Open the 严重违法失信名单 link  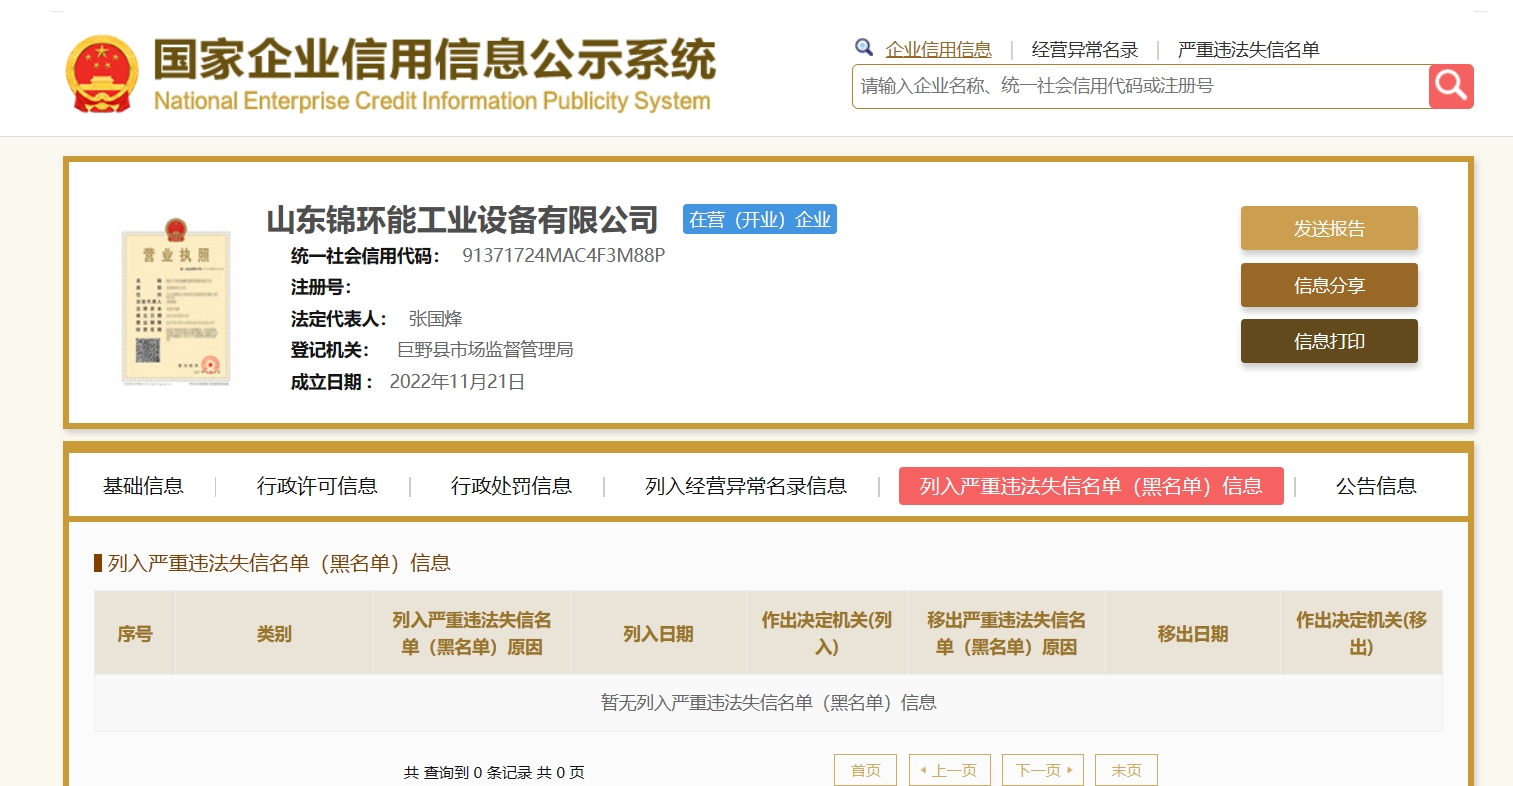coord(1249,49)
